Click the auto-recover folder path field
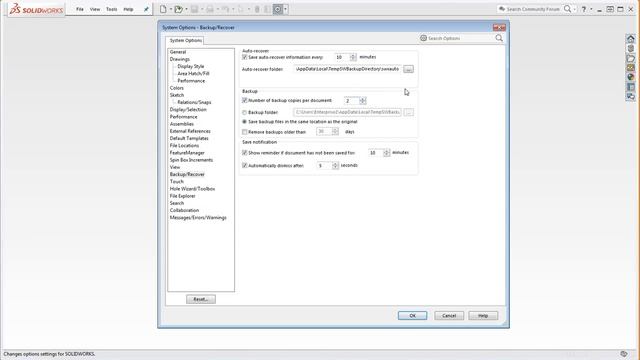Image resolution: width=640 pixels, height=360 pixels. [347, 69]
